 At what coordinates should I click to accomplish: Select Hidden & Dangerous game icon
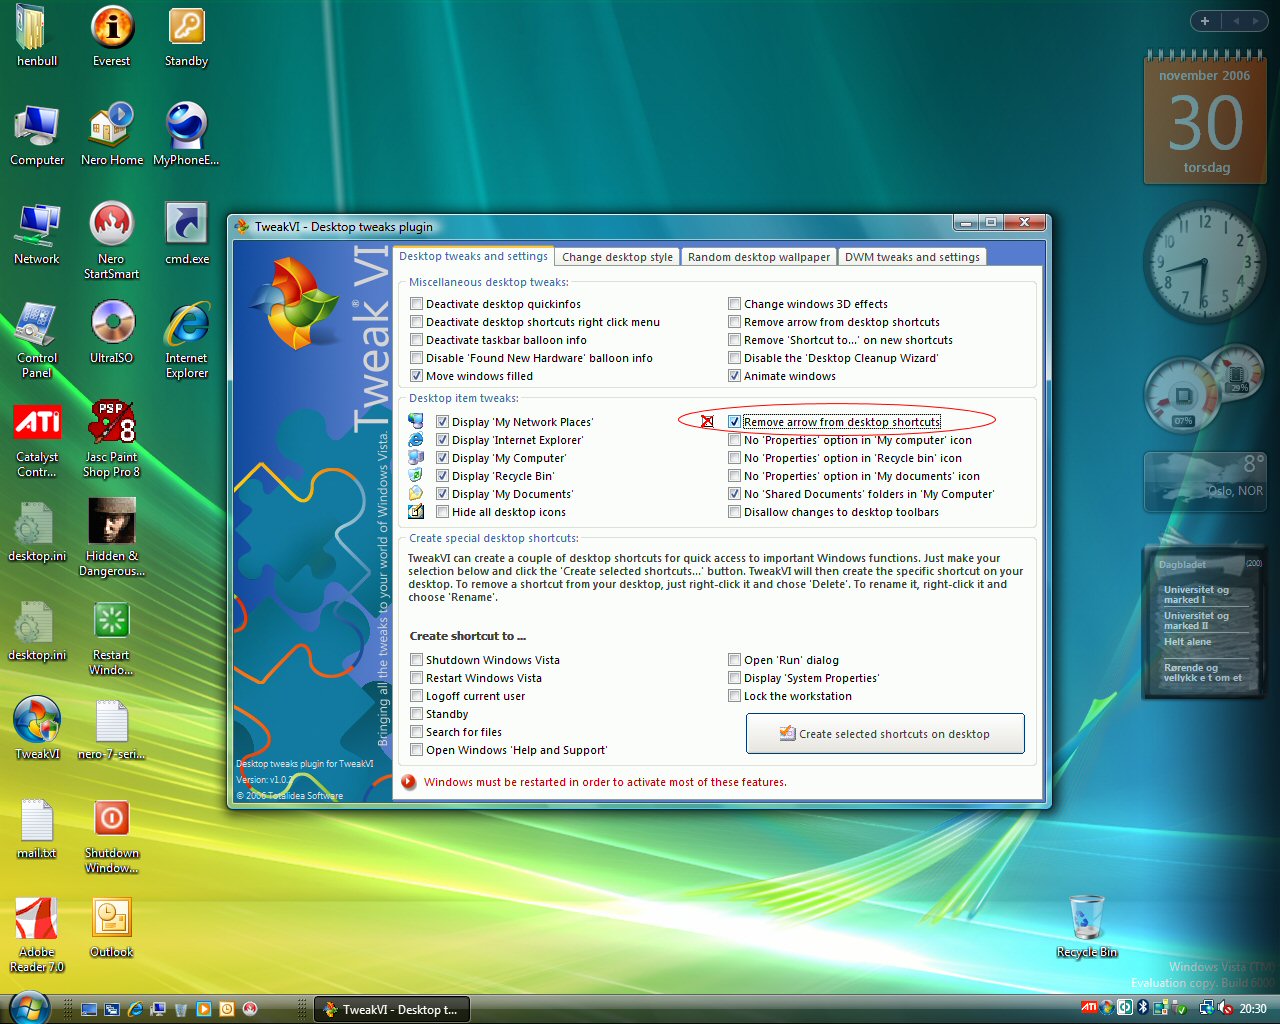112,537
